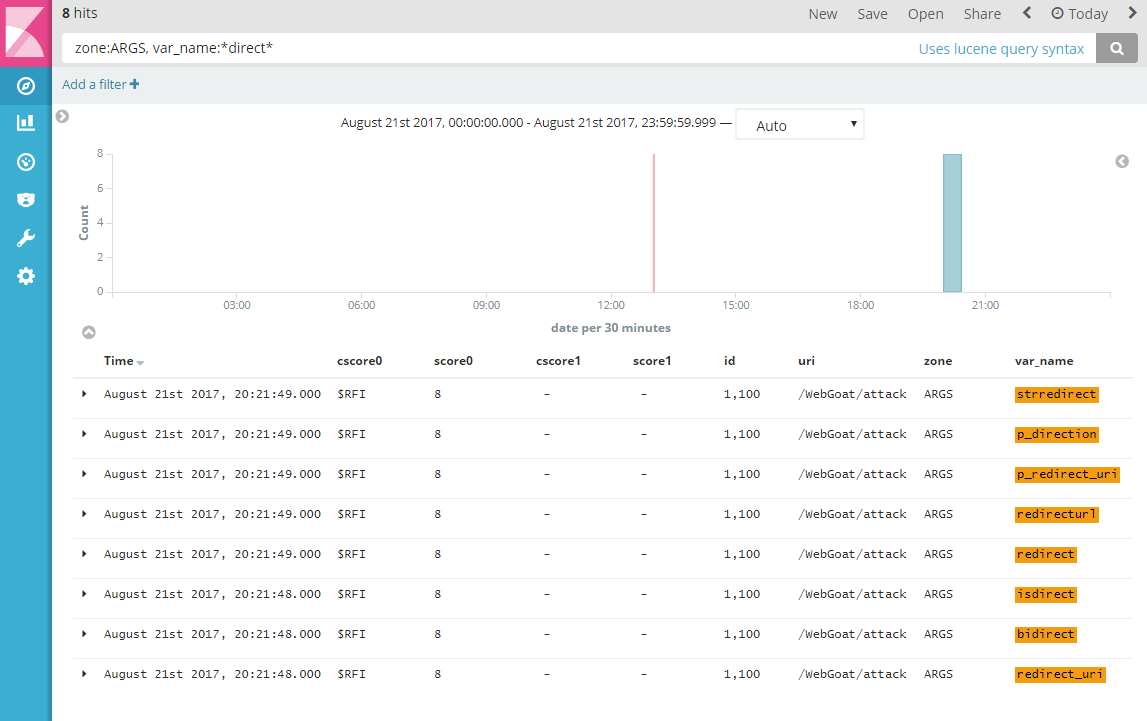This screenshot has height=721, width=1147.
Task: Click id 1,100 in the redirecturl row
Action: (x=742, y=514)
